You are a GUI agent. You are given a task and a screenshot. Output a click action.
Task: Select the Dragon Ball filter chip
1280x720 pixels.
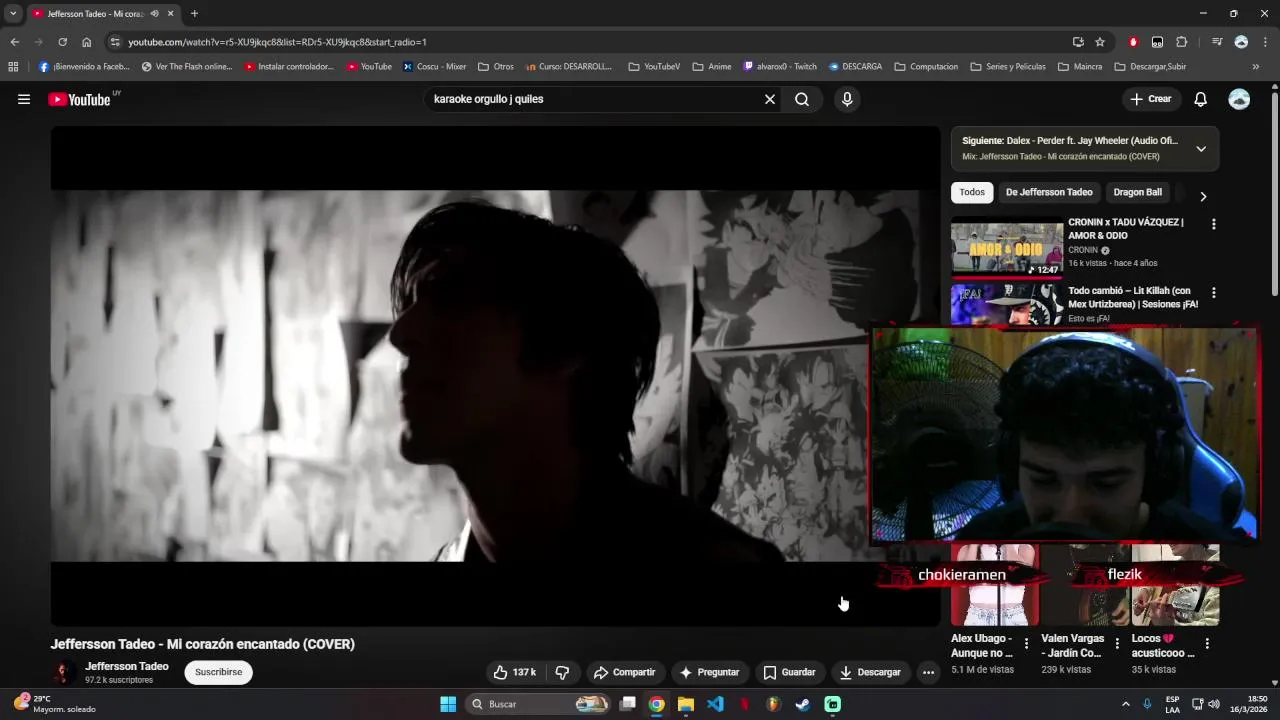tap(1138, 192)
